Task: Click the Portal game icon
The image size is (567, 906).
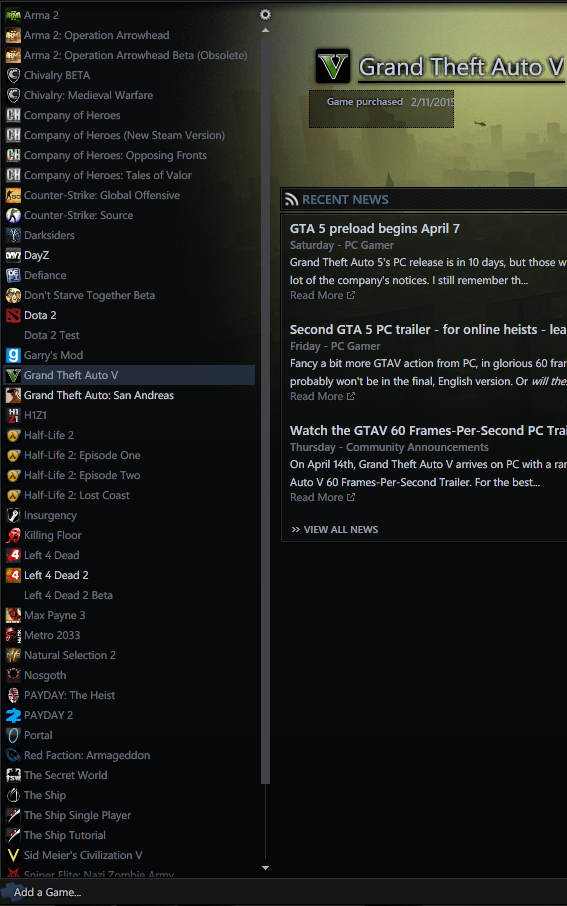Action: click(x=13, y=736)
